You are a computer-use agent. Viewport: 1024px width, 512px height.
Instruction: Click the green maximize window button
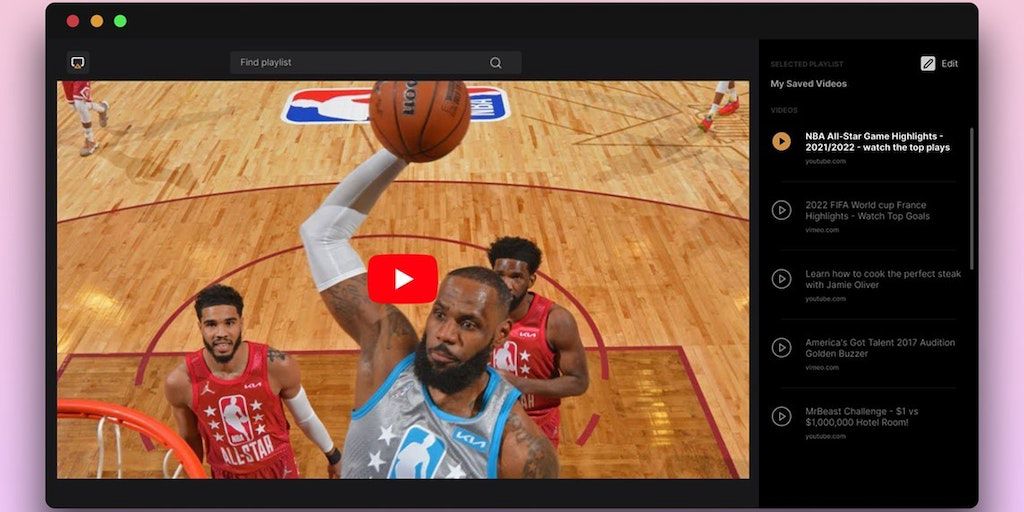120,21
